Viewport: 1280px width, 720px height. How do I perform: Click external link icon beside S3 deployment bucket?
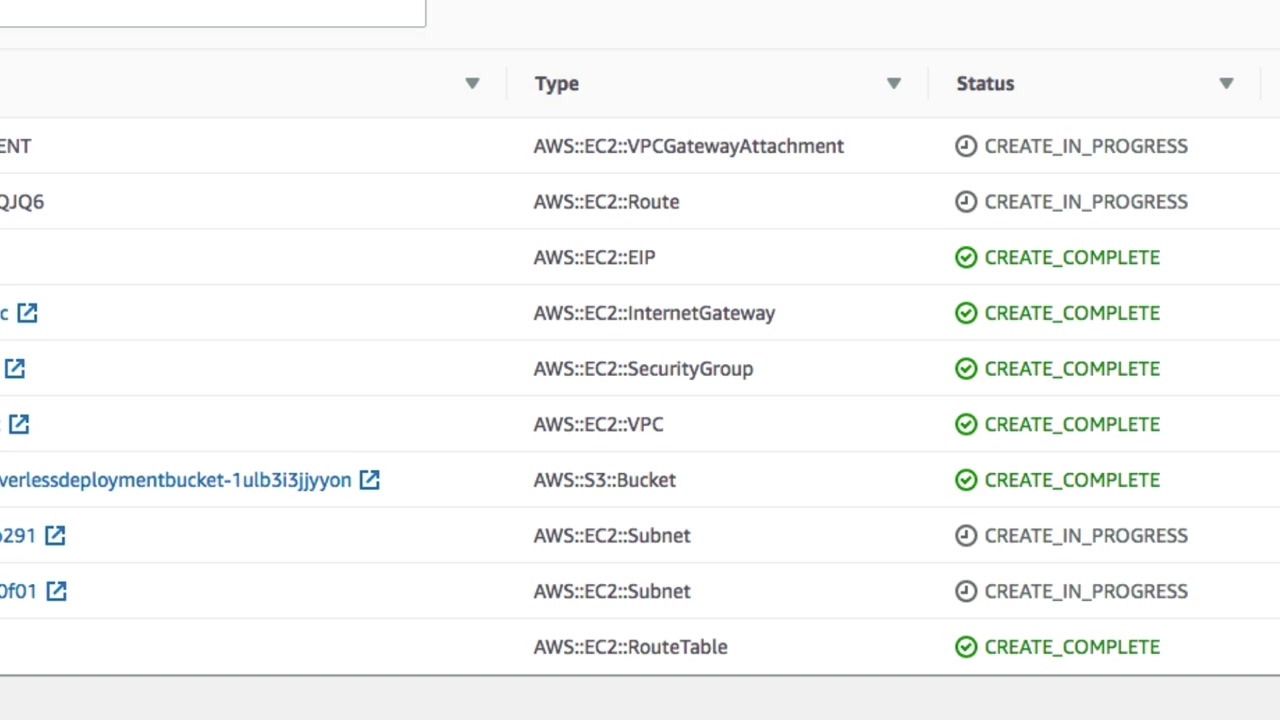tap(369, 480)
